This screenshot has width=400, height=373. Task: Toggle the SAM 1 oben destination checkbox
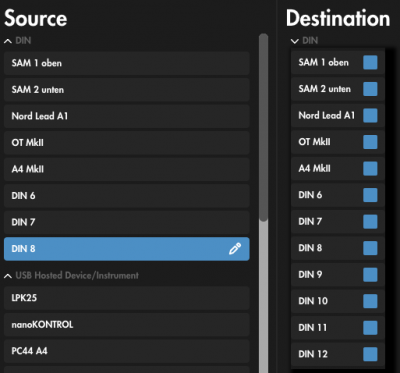370,62
